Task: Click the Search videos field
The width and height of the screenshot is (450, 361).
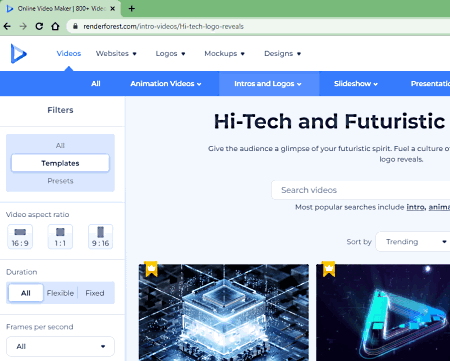Action: [361, 190]
